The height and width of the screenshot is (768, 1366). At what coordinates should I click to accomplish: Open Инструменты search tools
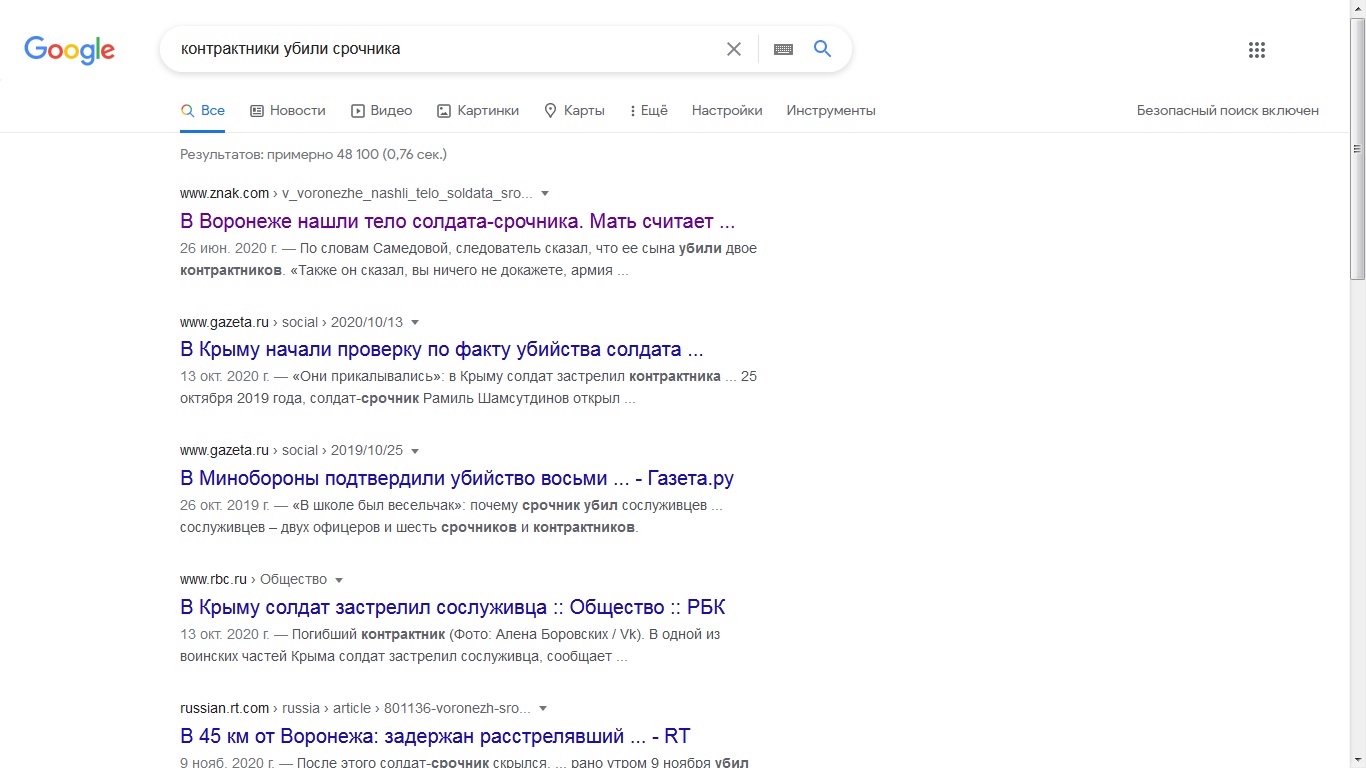point(831,111)
